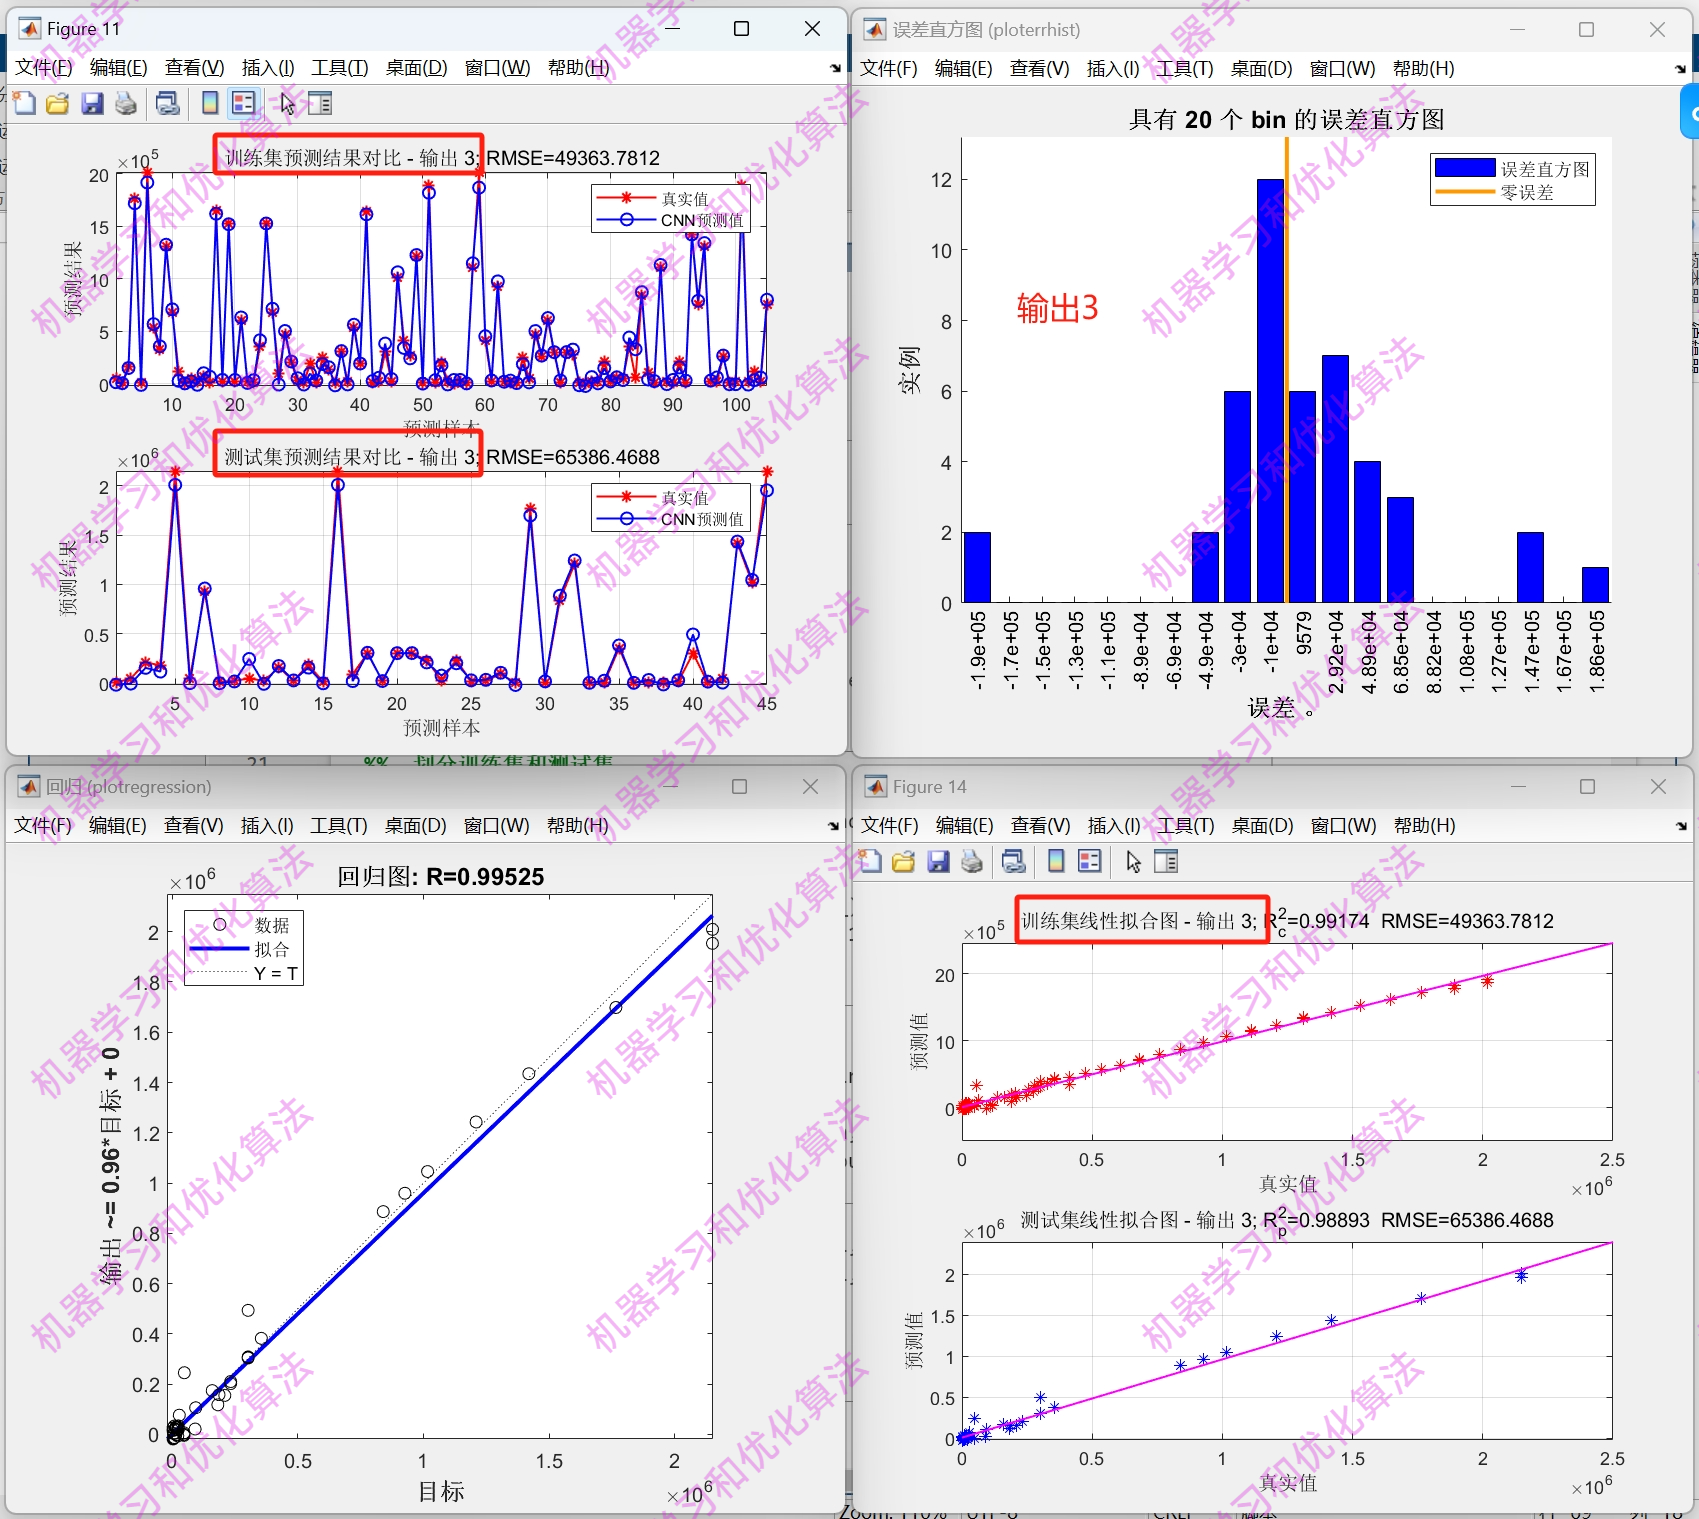This screenshot has width=1699, height=1519.
Task: Close the plotregression window
Action: click(810, 787)
